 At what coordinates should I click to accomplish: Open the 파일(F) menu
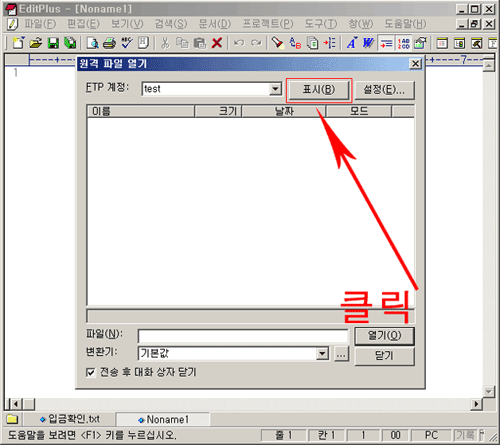40,24
